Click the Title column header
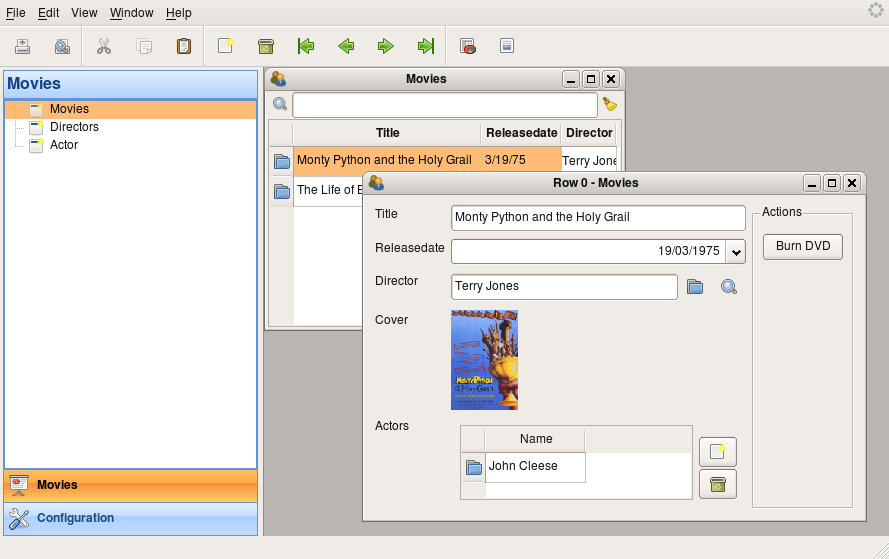The image size is (889, 559). (387, 133)
